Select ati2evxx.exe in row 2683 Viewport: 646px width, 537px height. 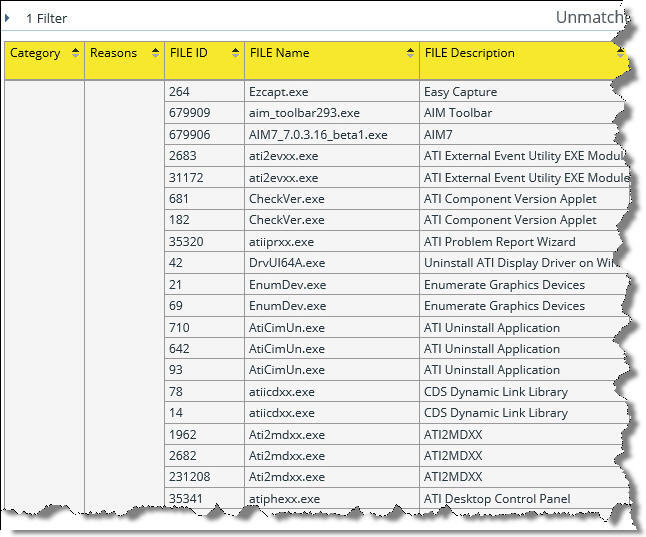pyautogui.click(x=283, y=156)
